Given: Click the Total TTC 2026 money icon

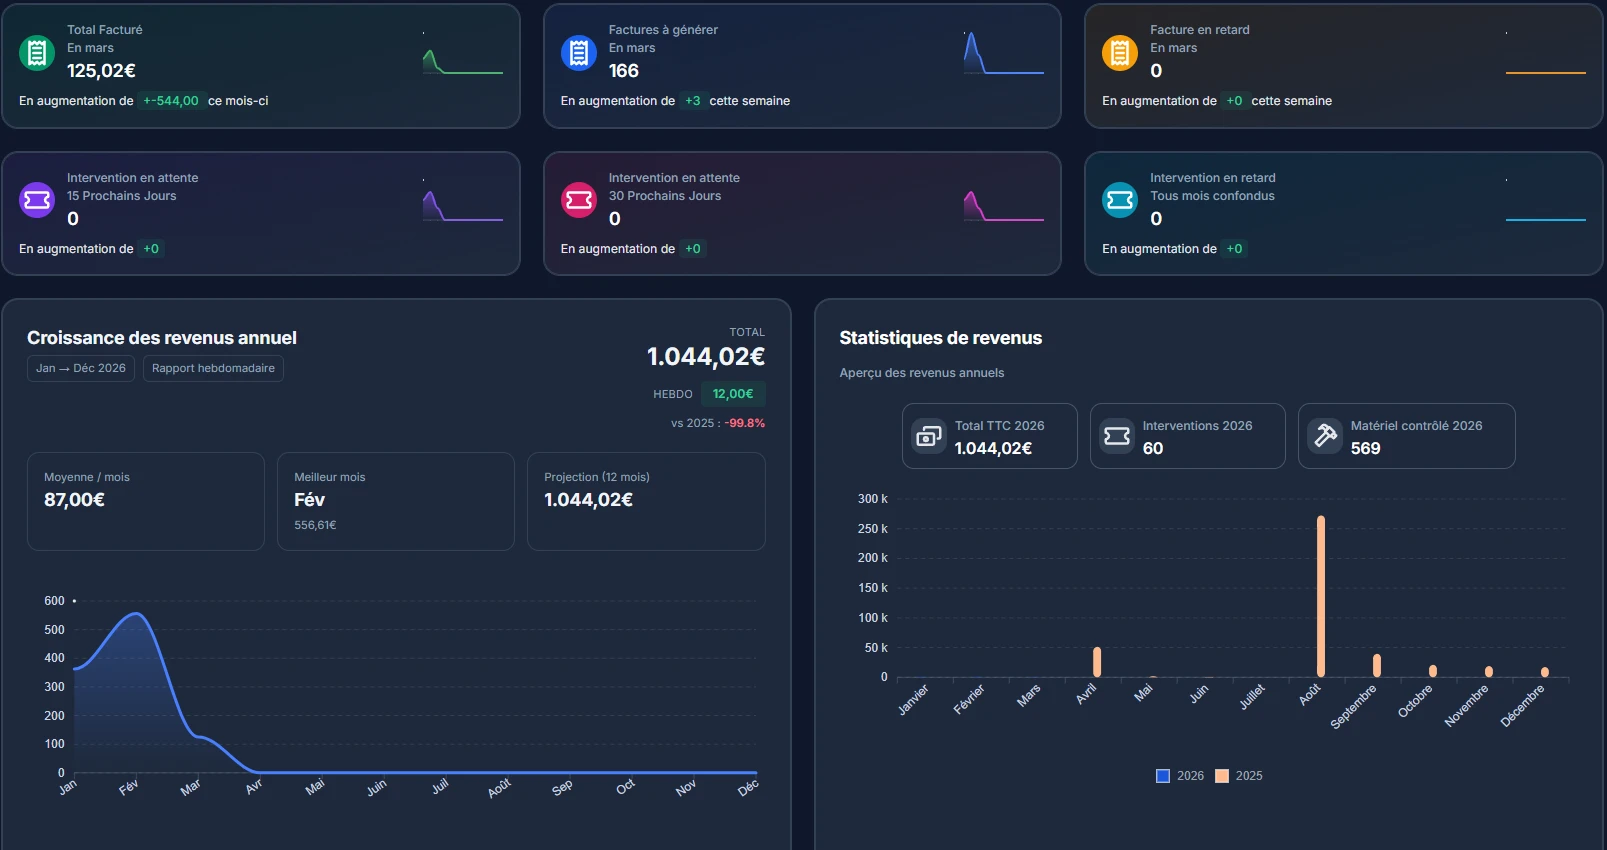Looking at the screenshot, I should (x=929, y=436).
